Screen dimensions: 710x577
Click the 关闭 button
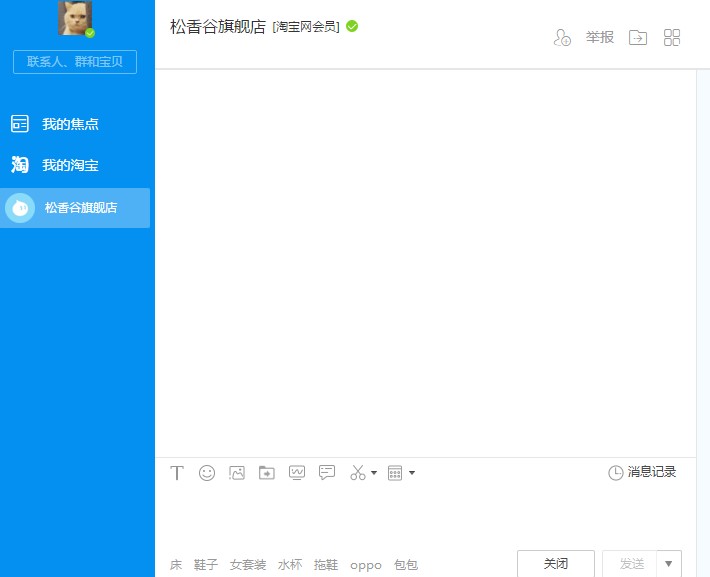556,564
